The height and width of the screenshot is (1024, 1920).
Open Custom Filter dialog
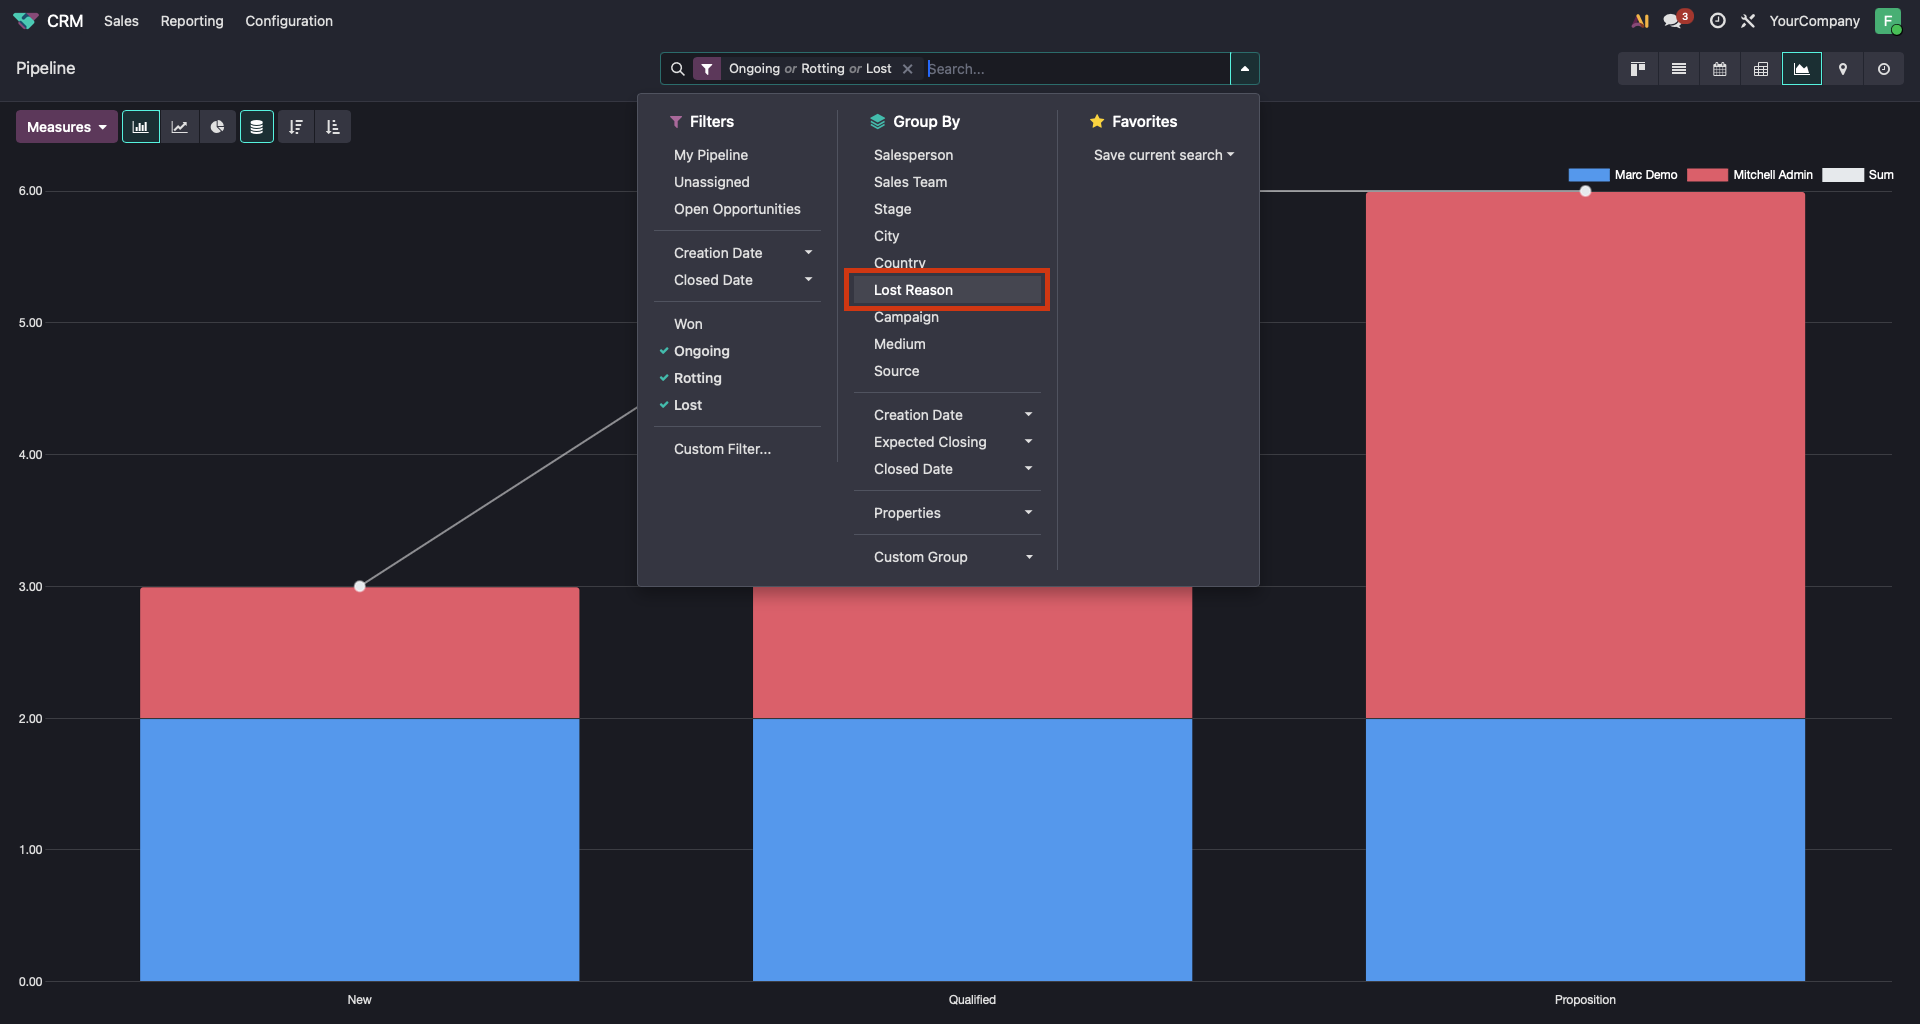[x=722, y=449]
